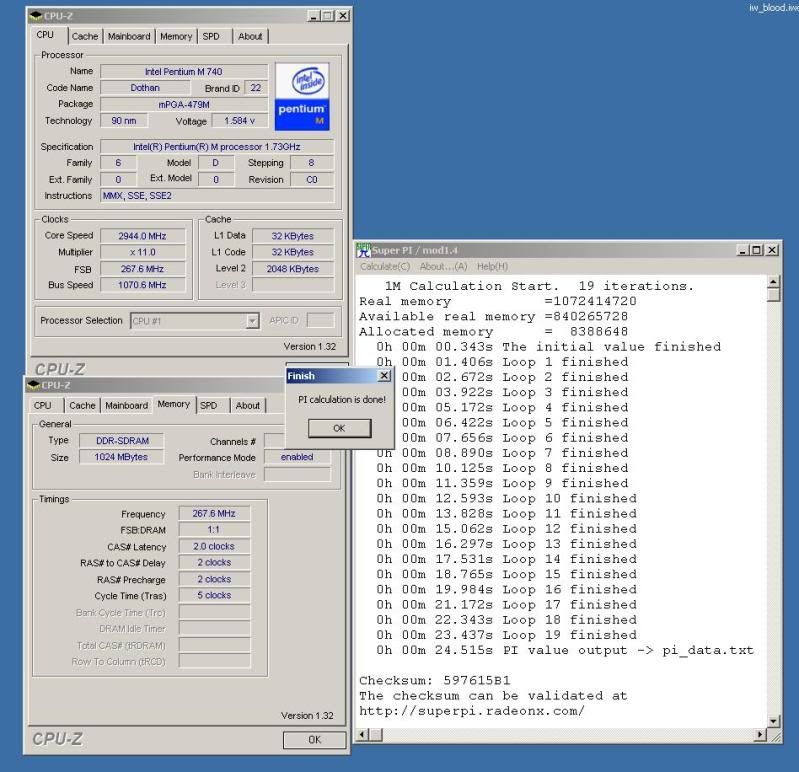Viewport: 799px width, 772px height.
Task: Open the Cache tab in lower CPU-Z window
Action: [x=82, y=405]
